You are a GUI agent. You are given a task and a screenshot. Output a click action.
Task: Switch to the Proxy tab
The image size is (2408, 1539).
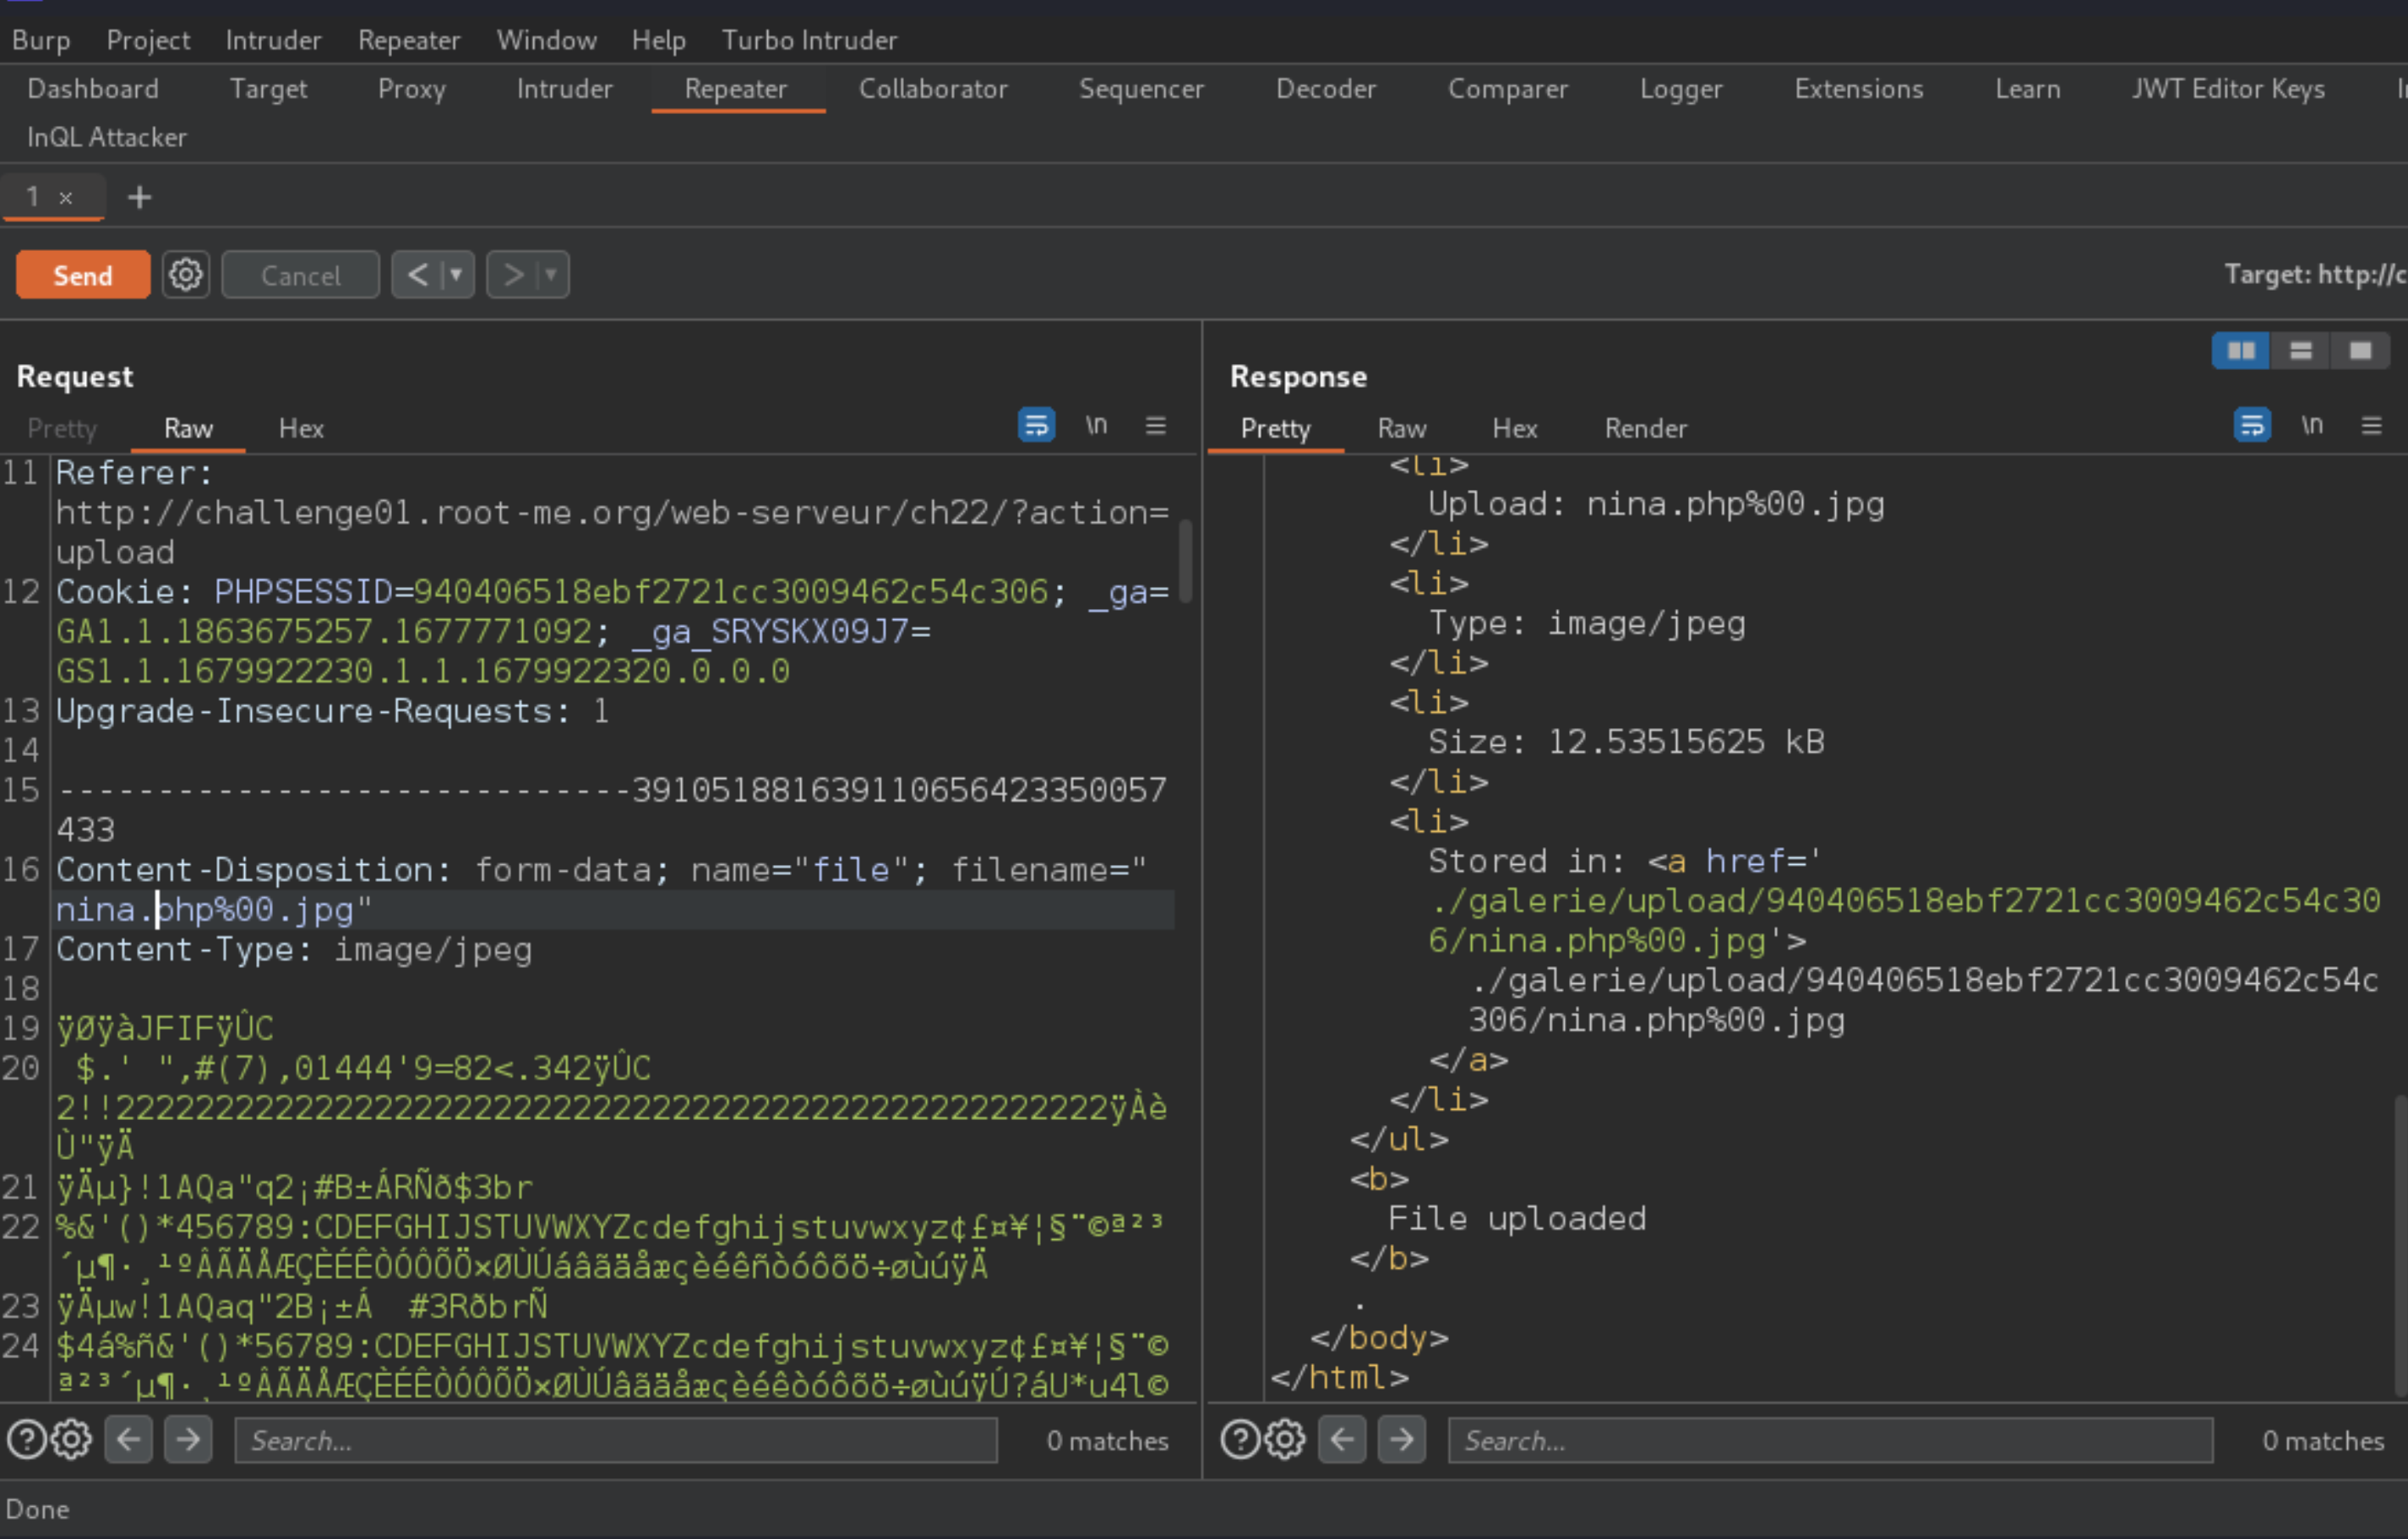click(411, 89)
